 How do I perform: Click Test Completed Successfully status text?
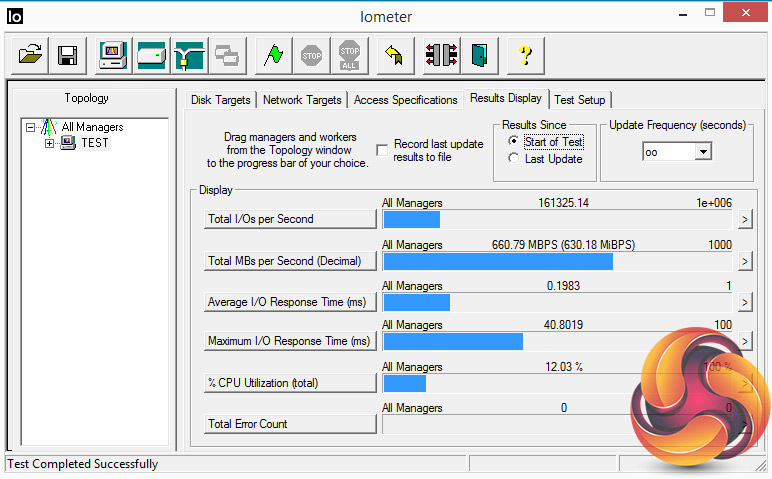tap(83, 464)
